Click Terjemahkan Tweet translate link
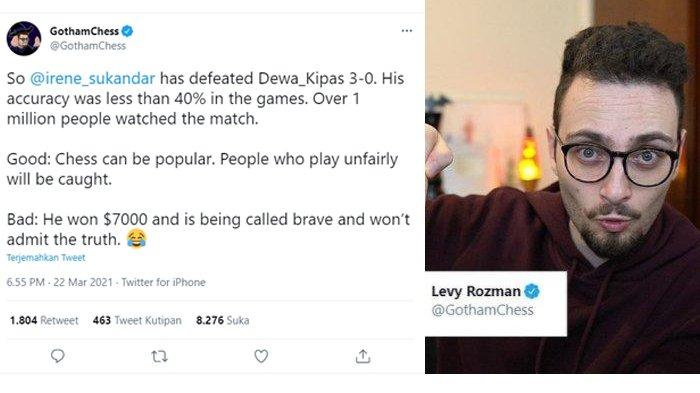This screenshot has width=700, height=393. click(x=46, y=258)
